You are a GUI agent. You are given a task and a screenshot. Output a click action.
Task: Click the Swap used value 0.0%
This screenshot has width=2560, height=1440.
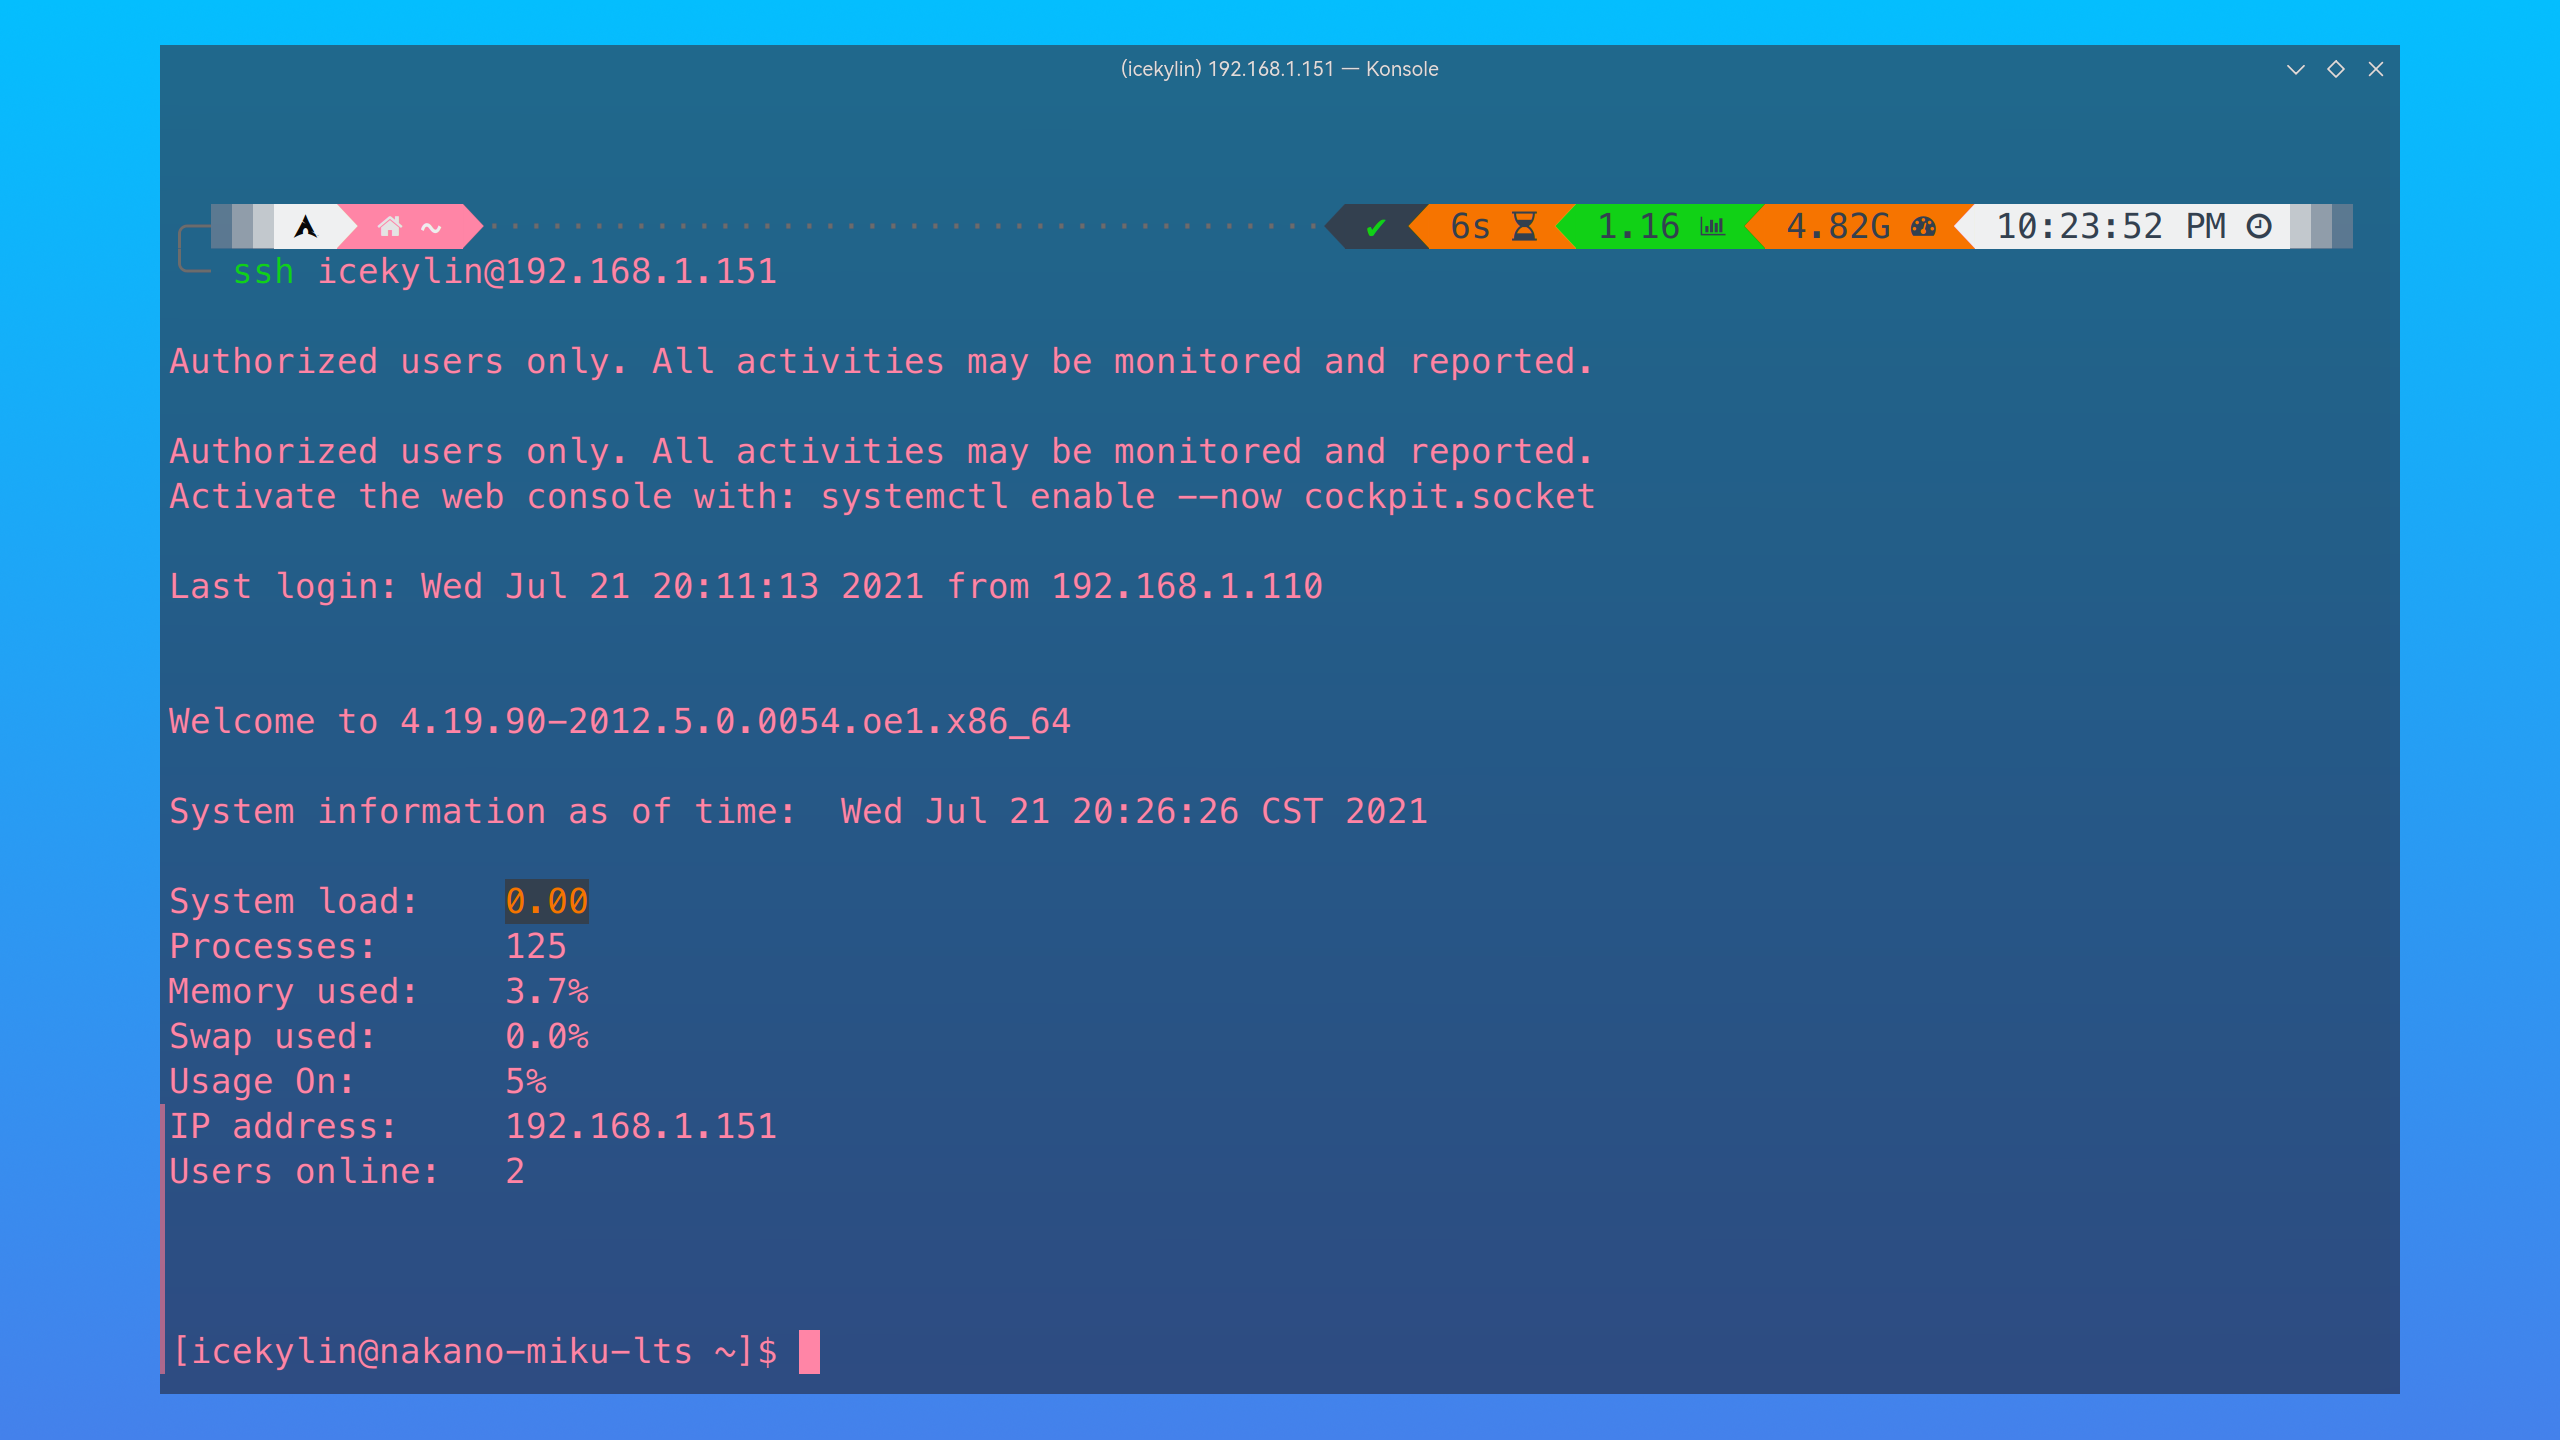tap(547, 1037)
